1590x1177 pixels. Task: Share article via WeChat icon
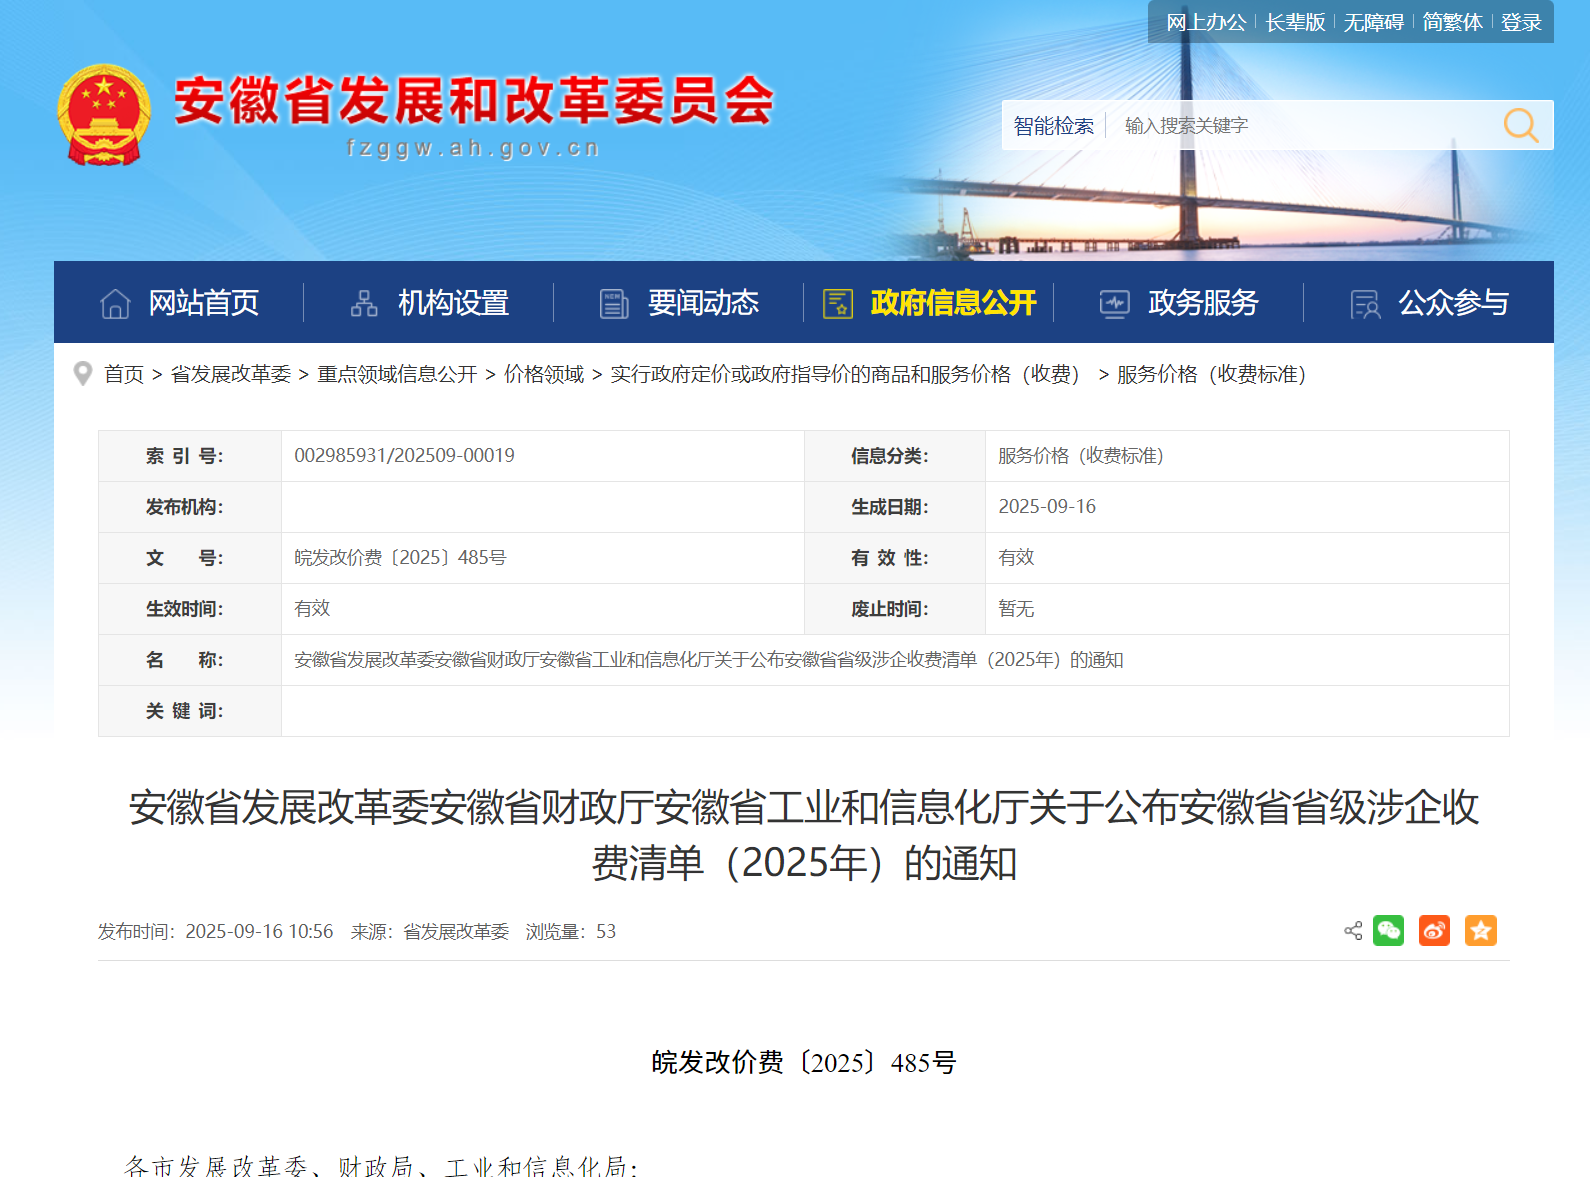1388,930
